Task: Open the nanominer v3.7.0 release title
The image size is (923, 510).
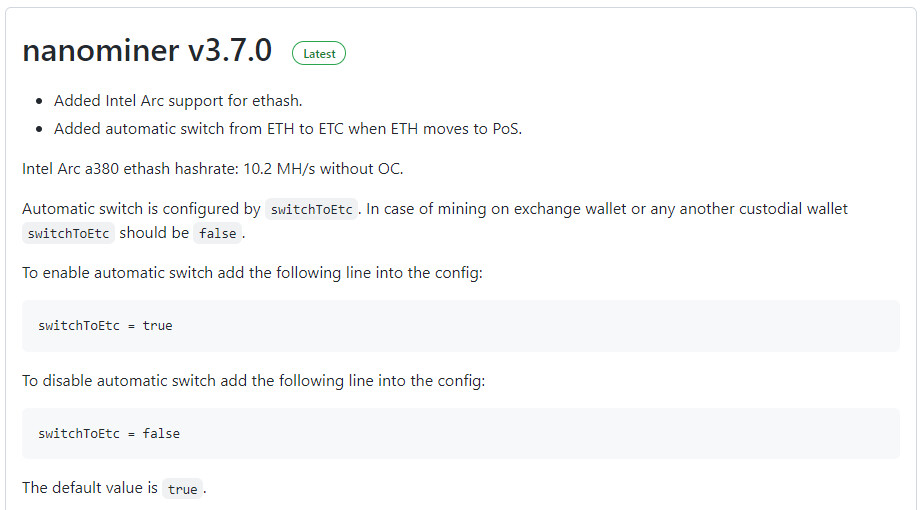Action: click(147, 51)
